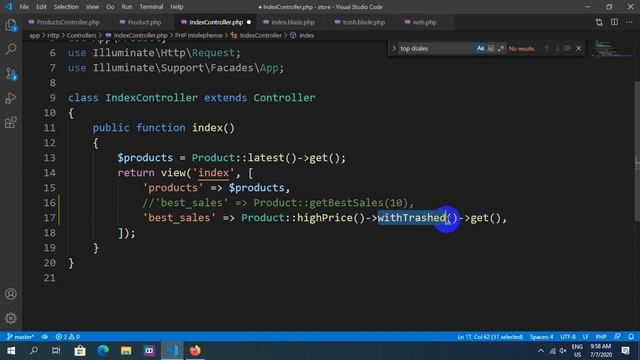640x360 pixels.
Task: Open Microsoft Edge from taskbar
Action: tap(103, 351)
